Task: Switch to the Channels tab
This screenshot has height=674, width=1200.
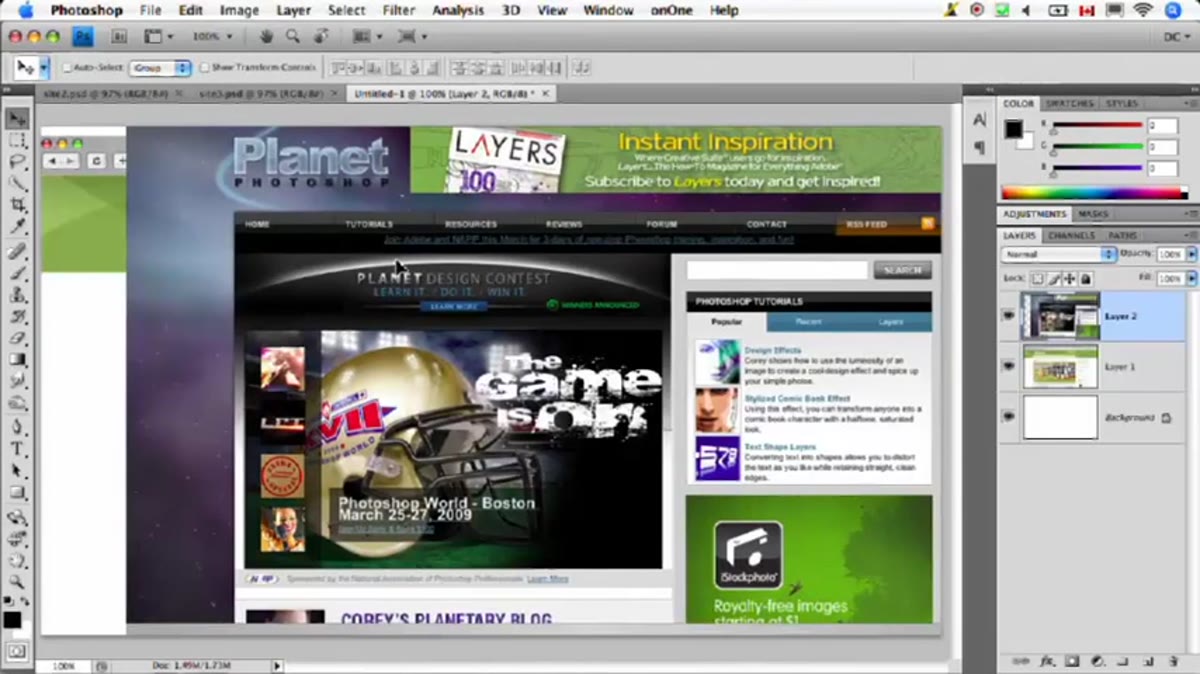Action: 1071,235
